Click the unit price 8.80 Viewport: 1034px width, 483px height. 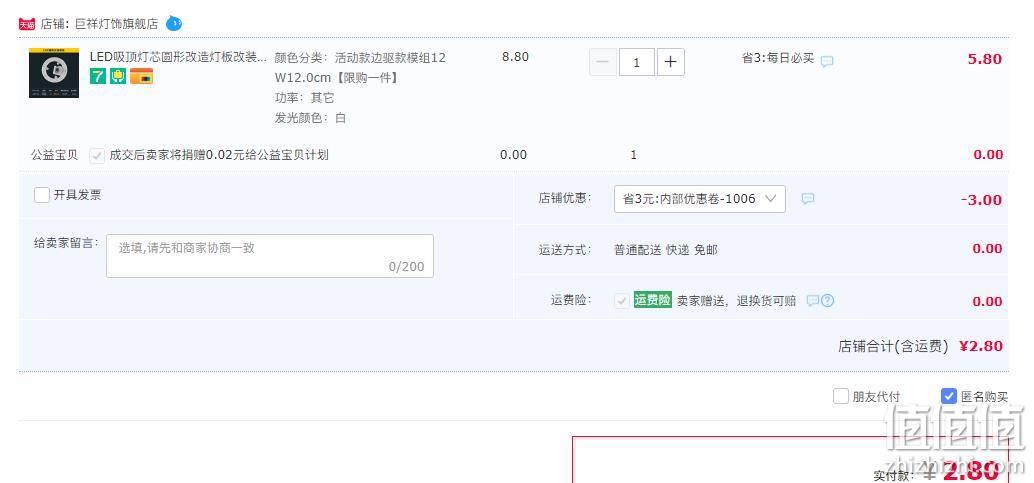pyautogui.click(x=516, y=57)
